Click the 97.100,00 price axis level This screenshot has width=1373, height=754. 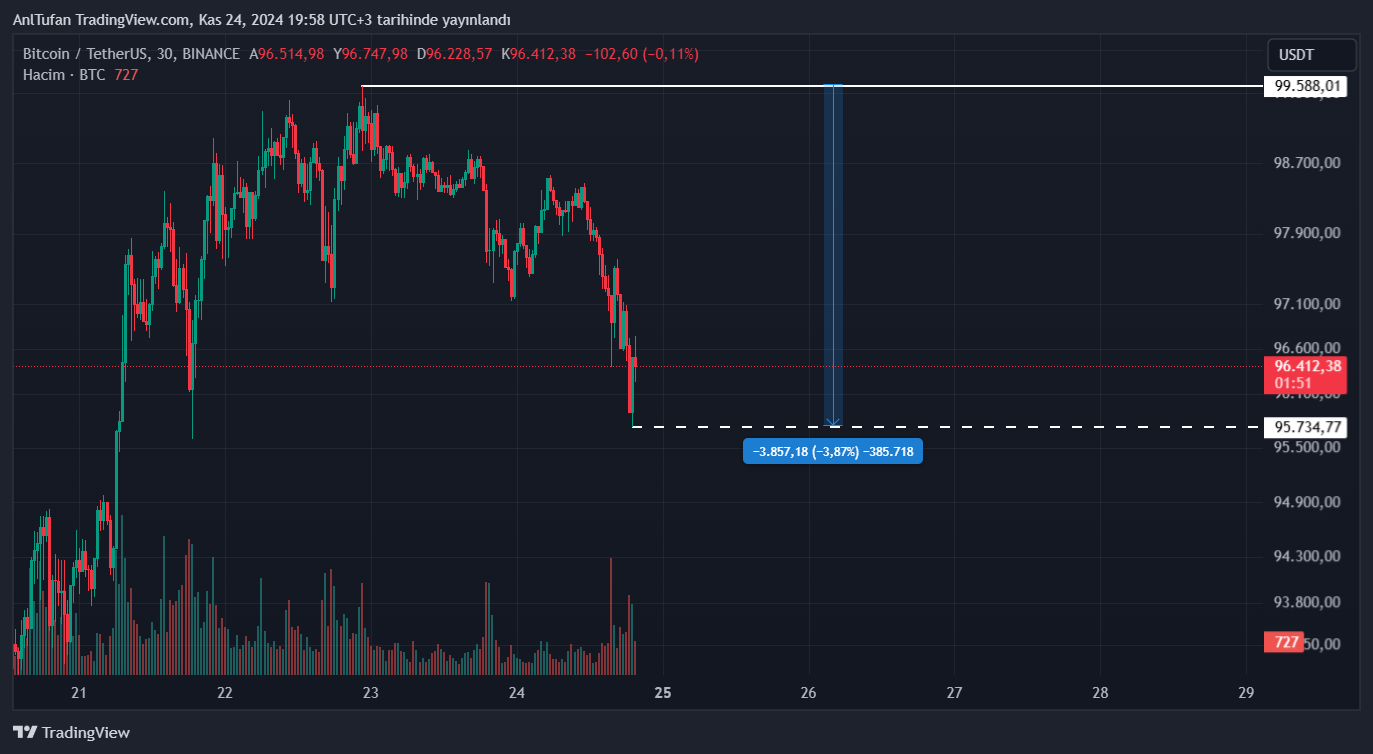point(1305,303)
